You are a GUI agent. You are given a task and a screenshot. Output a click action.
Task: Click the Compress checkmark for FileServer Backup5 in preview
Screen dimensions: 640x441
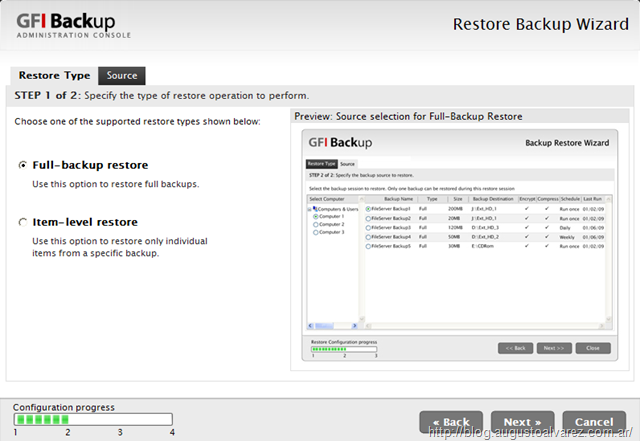(547, 244)
